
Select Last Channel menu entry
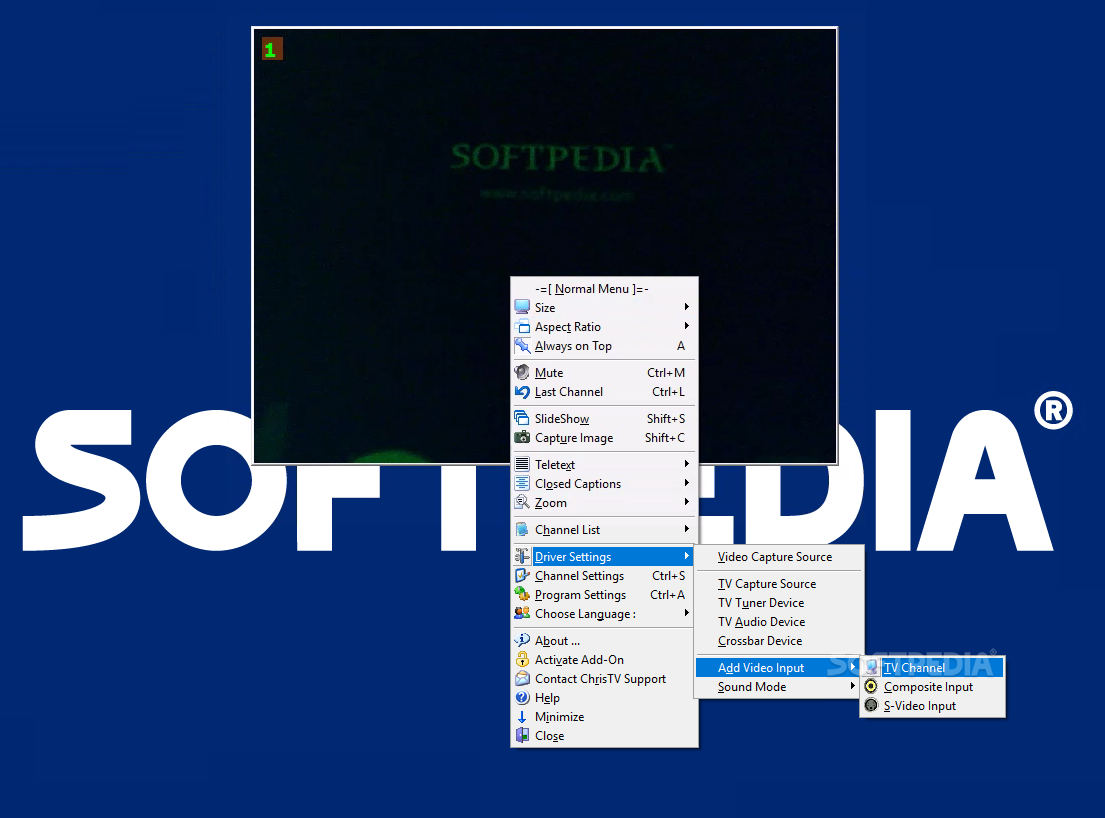[605, 392]
